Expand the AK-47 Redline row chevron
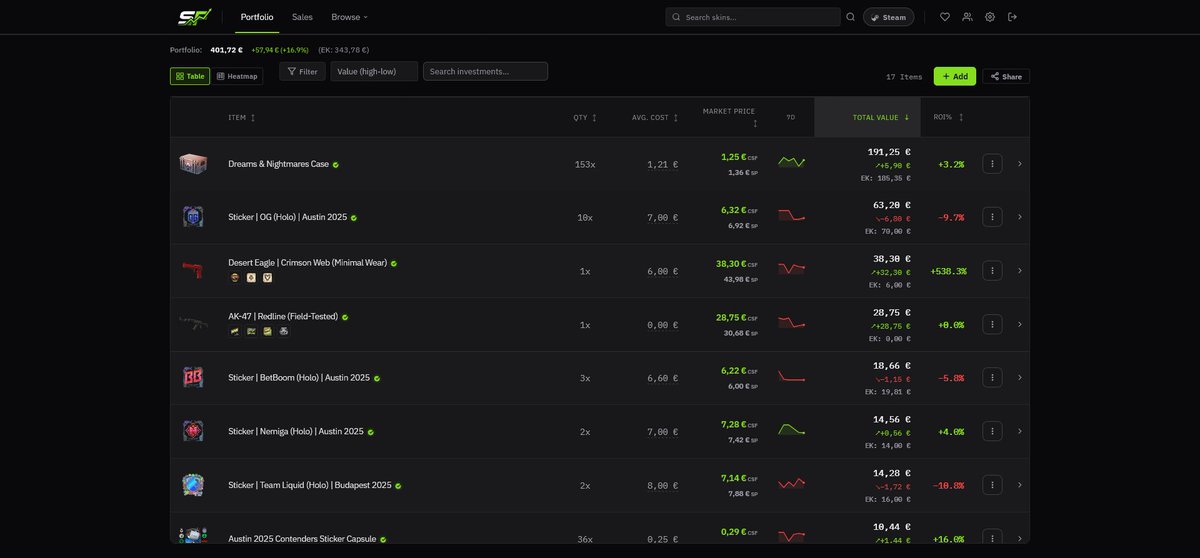 point(1019,324)
